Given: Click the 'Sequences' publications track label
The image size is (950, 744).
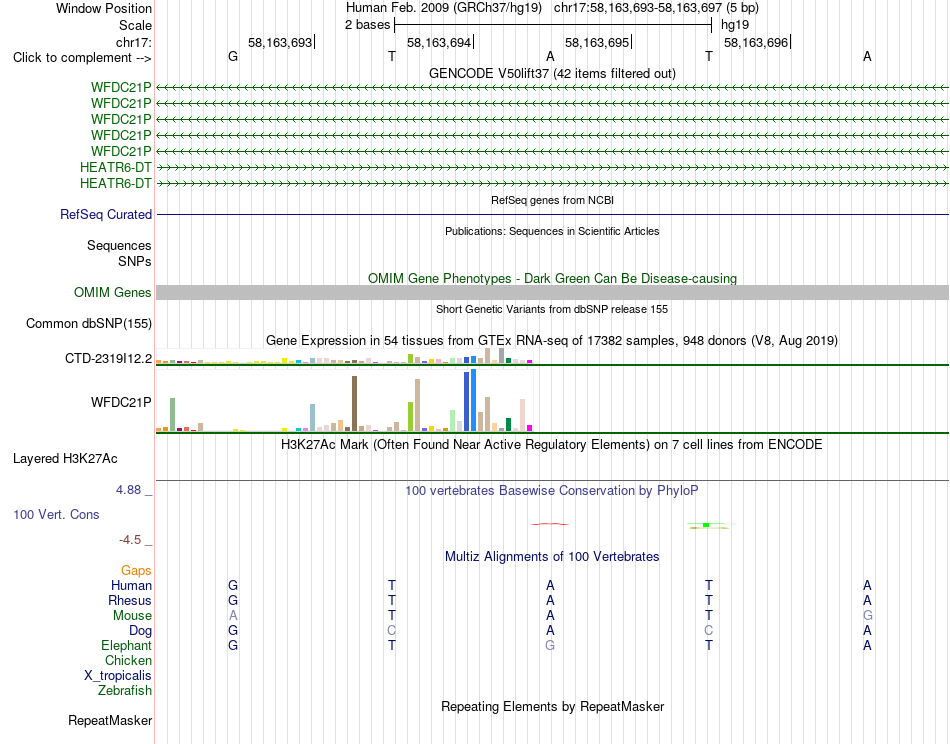Looking at the screenshot, I should click(x=119, y=245).
